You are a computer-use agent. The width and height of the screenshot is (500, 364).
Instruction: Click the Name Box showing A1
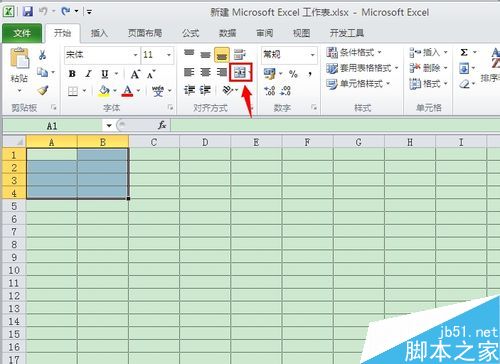point(52,126)
